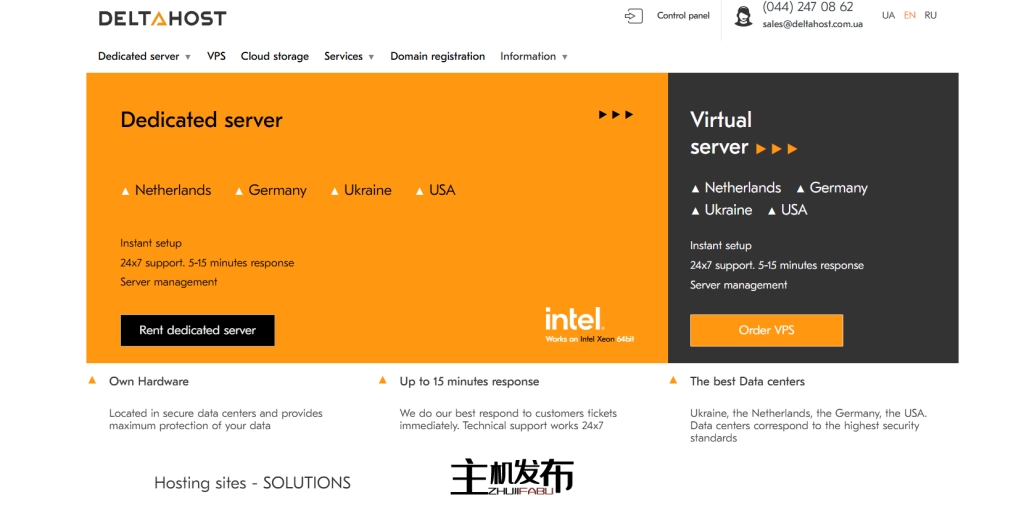Click the Located in secure data centers paragraph
Screen dimensions: 1024x513
[216, 420]
